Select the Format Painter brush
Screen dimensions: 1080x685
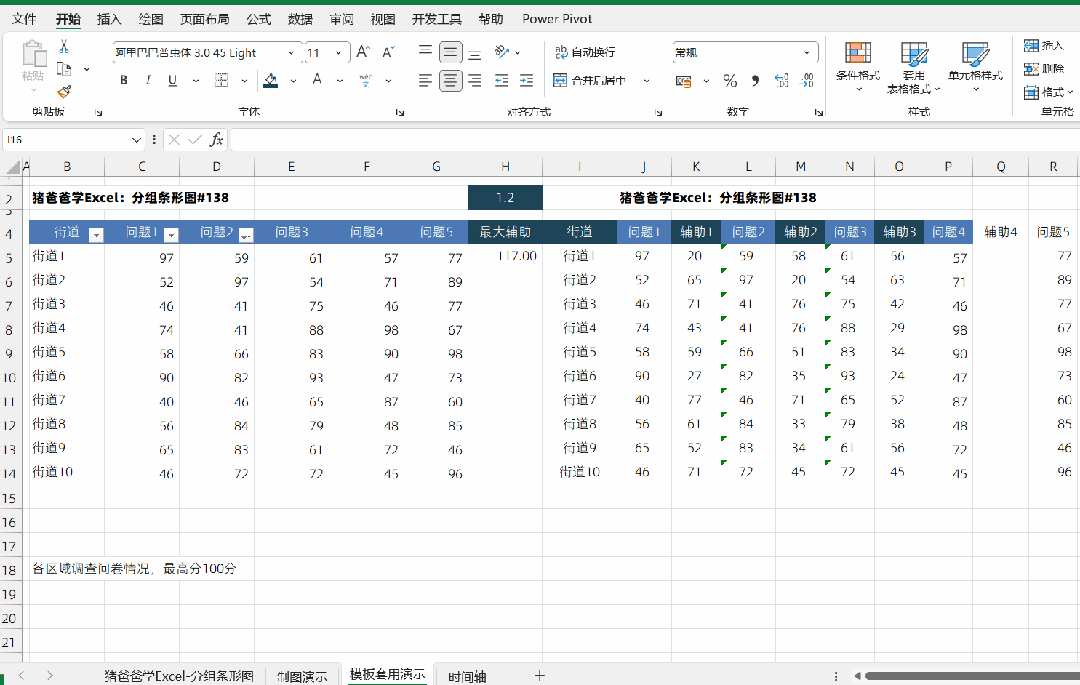(x=64, y=92)
